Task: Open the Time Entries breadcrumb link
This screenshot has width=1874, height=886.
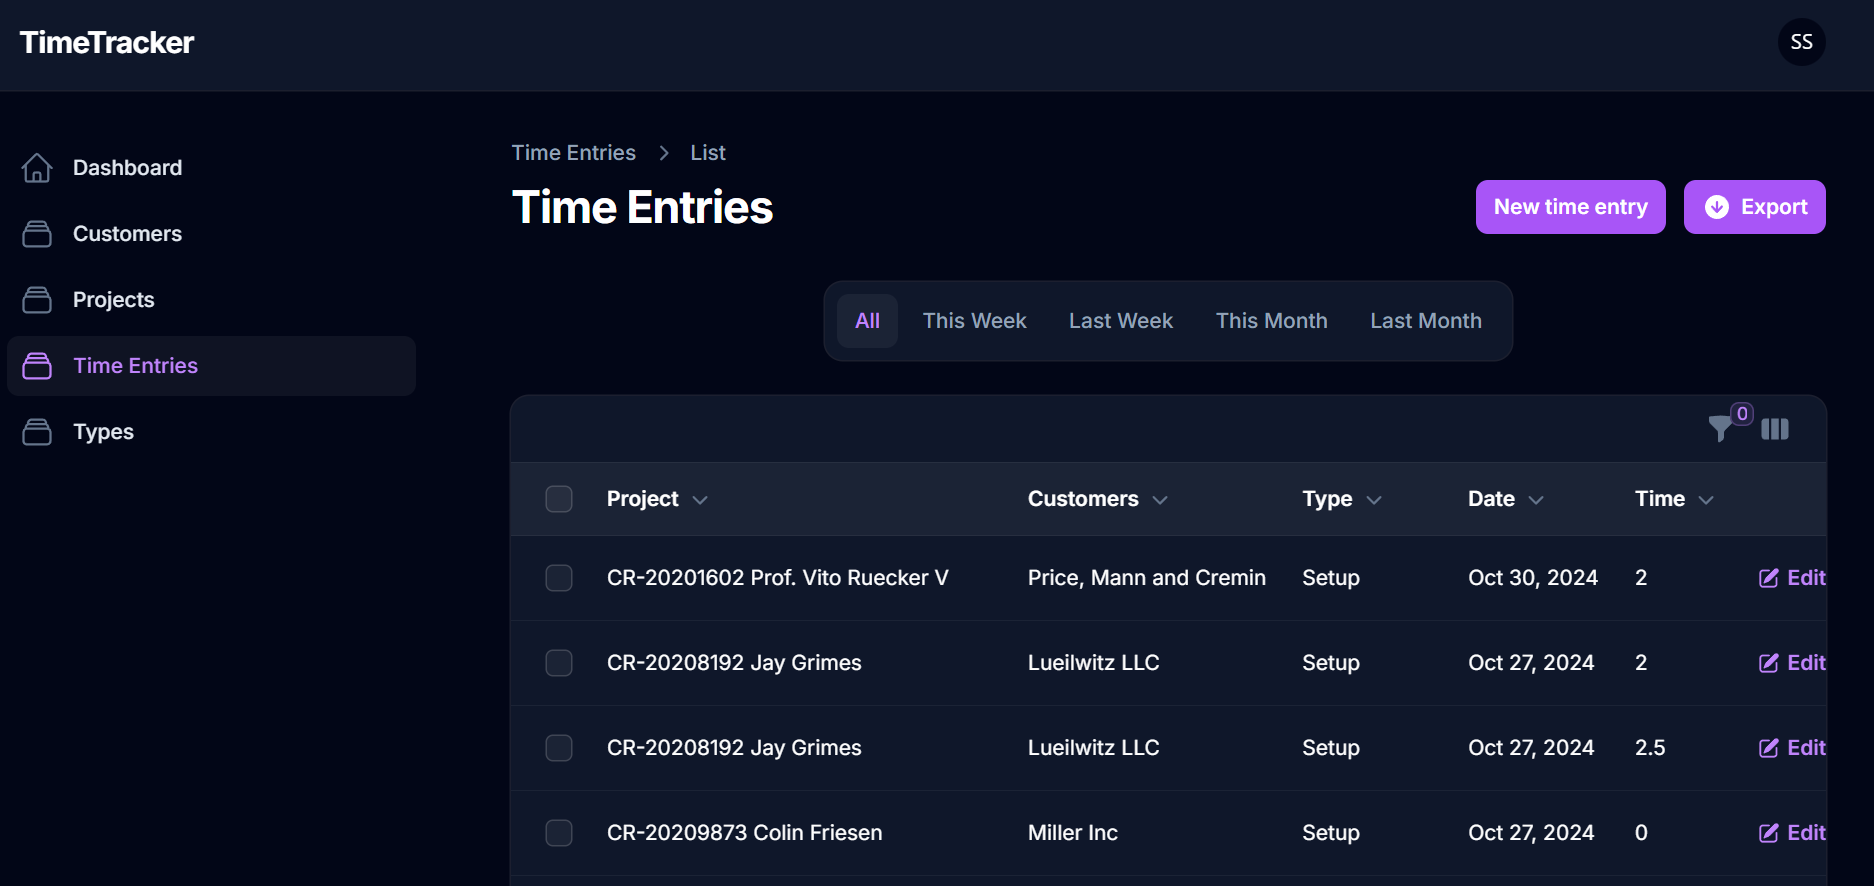Action: tap(573, 153)
